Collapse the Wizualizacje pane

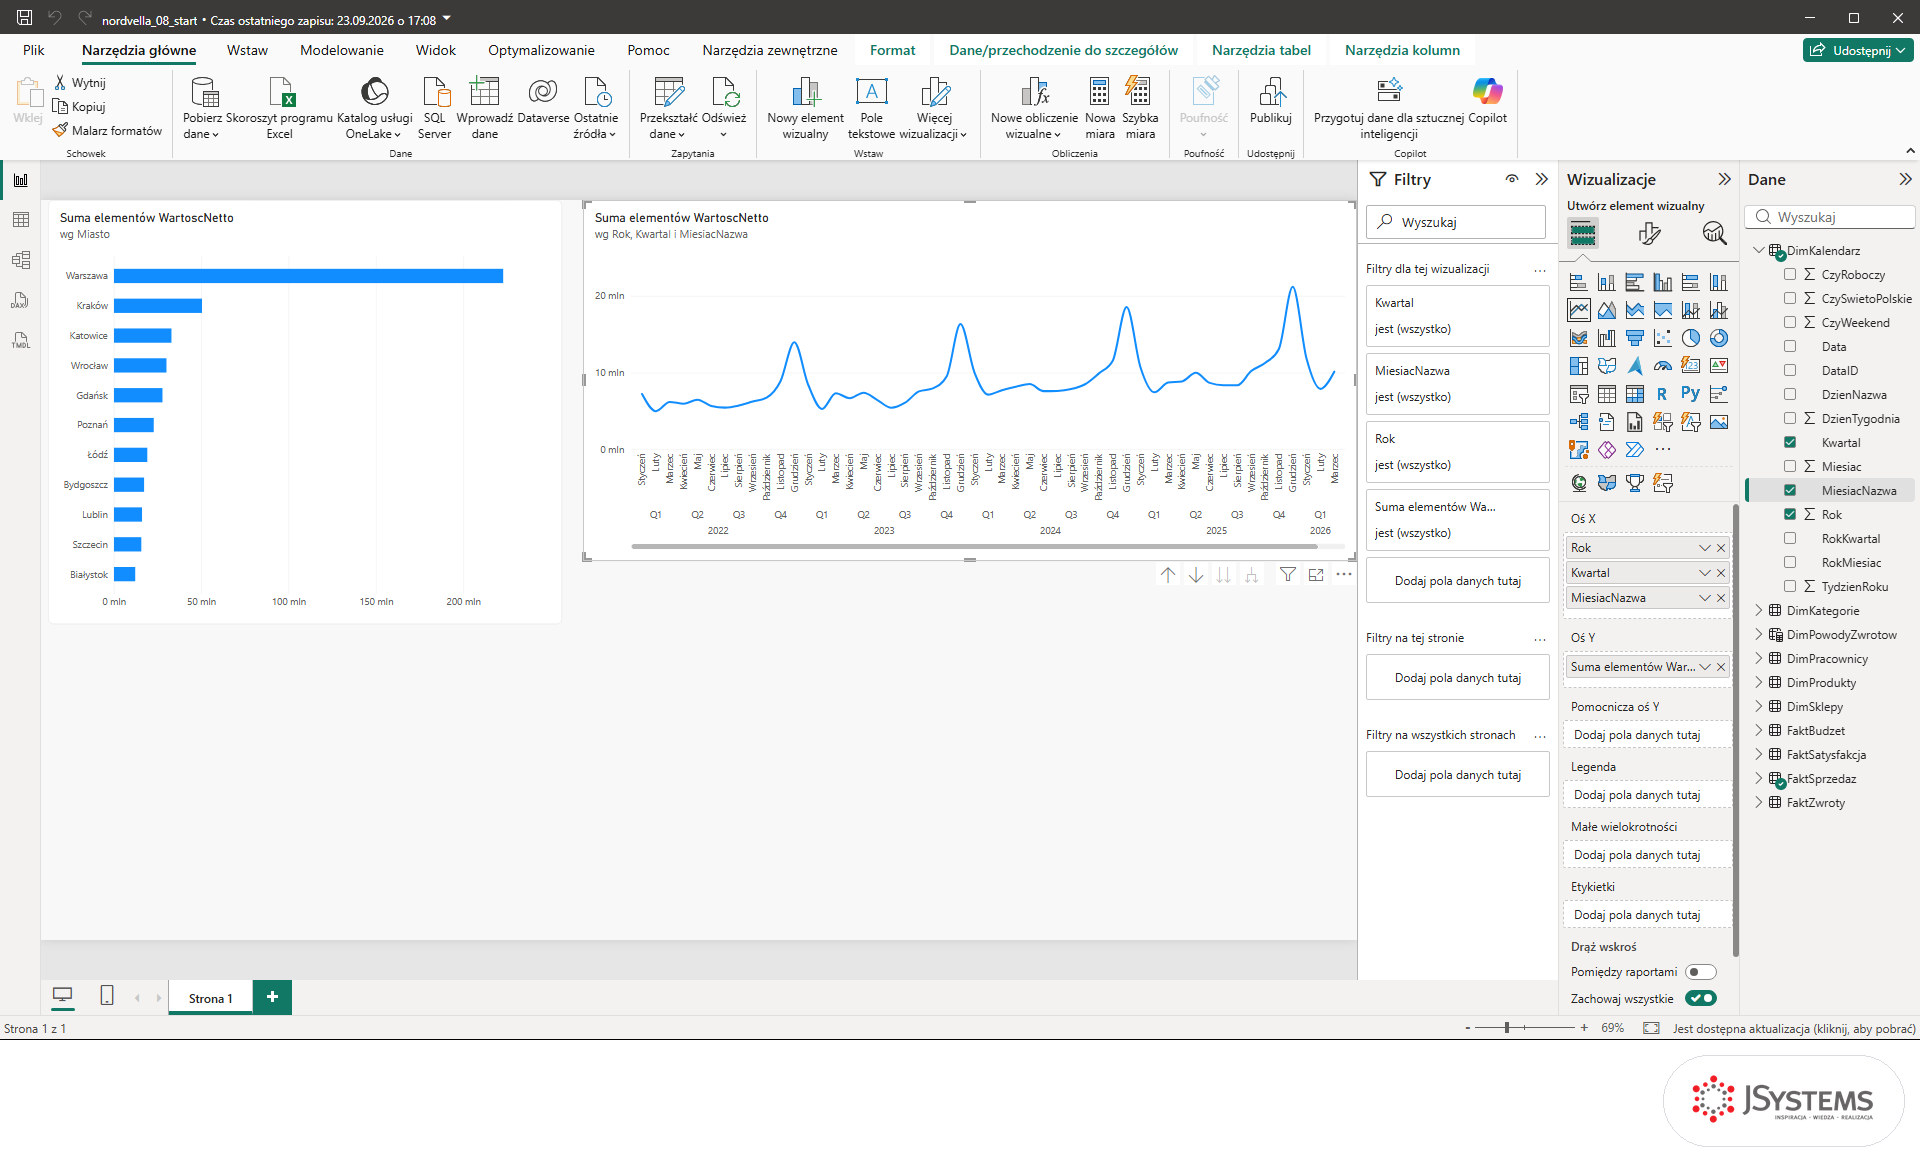[x=1724, y=179]
